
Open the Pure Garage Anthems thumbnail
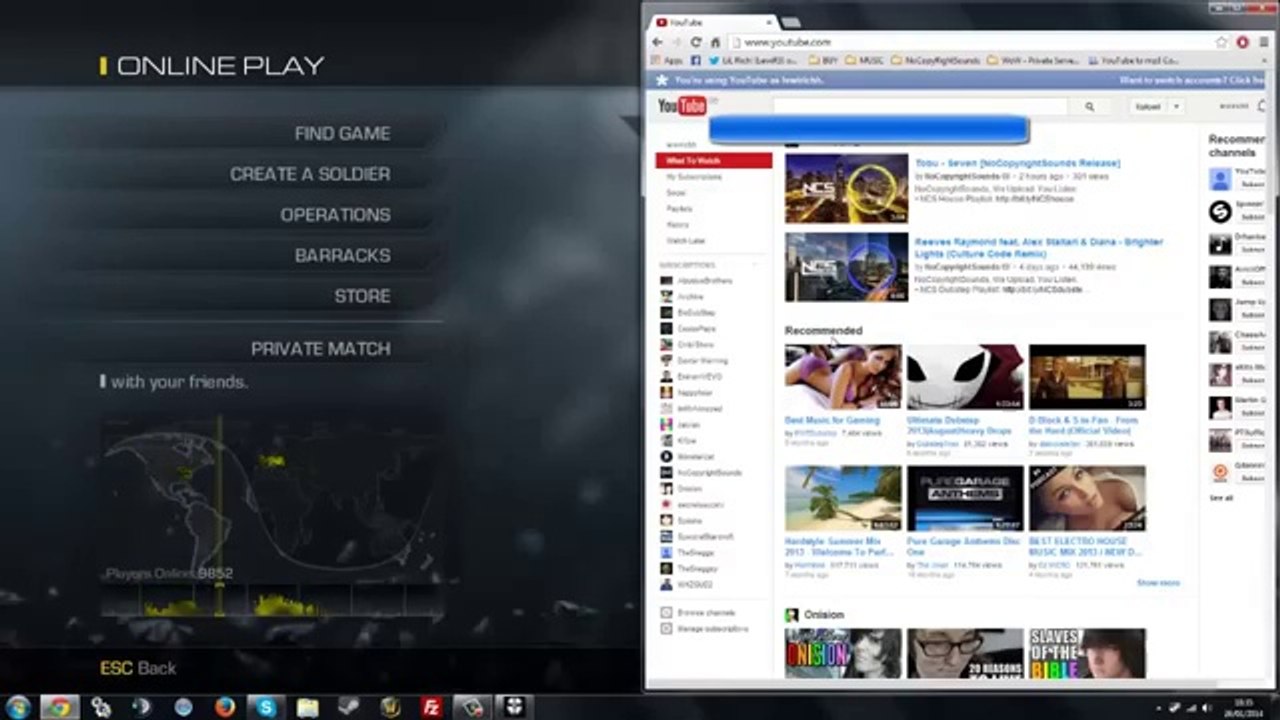tap(965, 498)
